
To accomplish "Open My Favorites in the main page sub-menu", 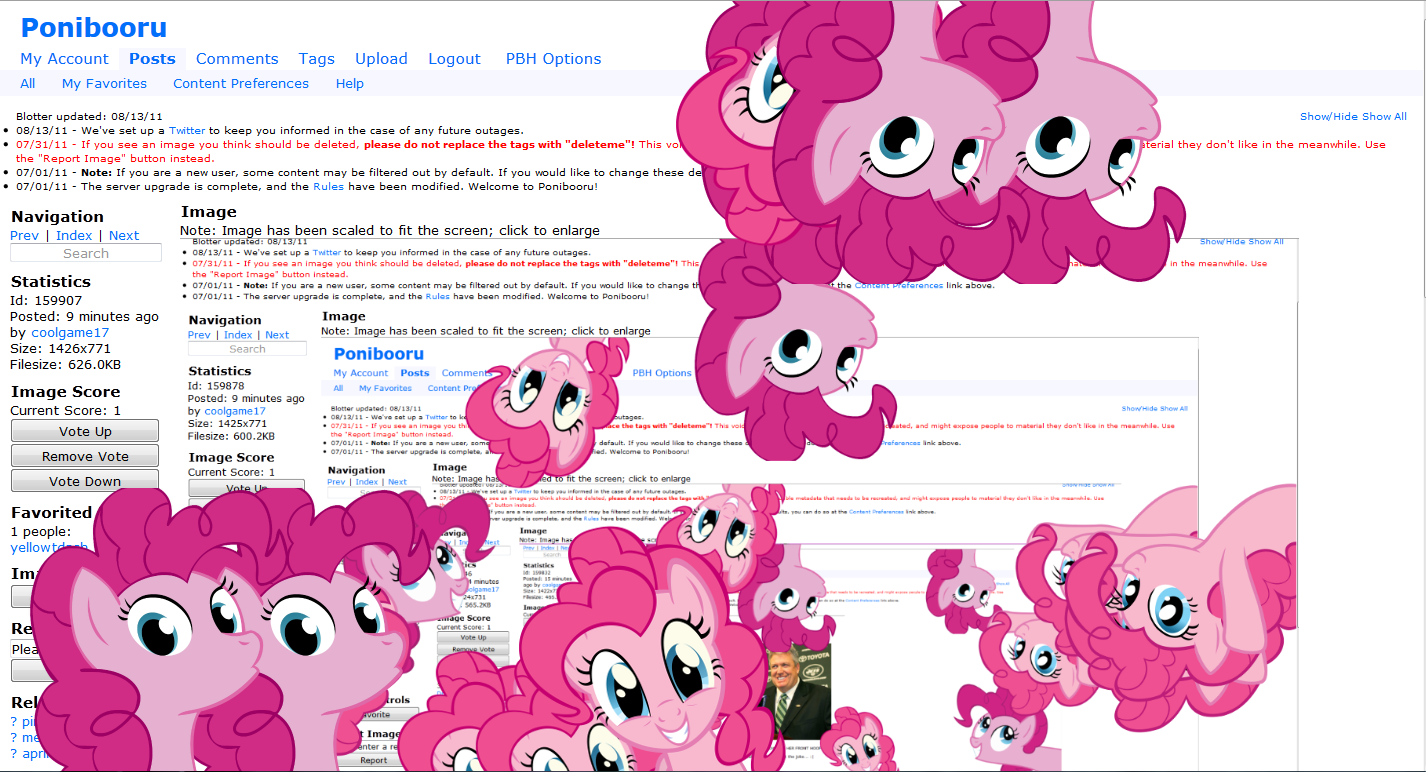I will coord(104,84).
